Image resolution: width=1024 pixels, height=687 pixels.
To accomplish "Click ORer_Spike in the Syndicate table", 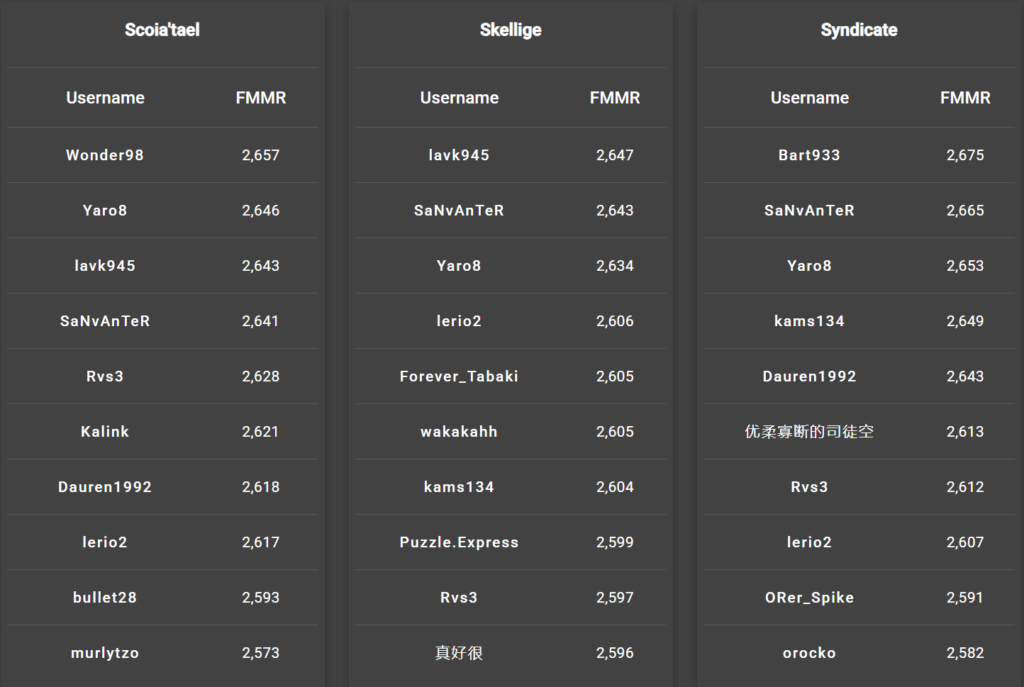I will (x=809, y=597).
